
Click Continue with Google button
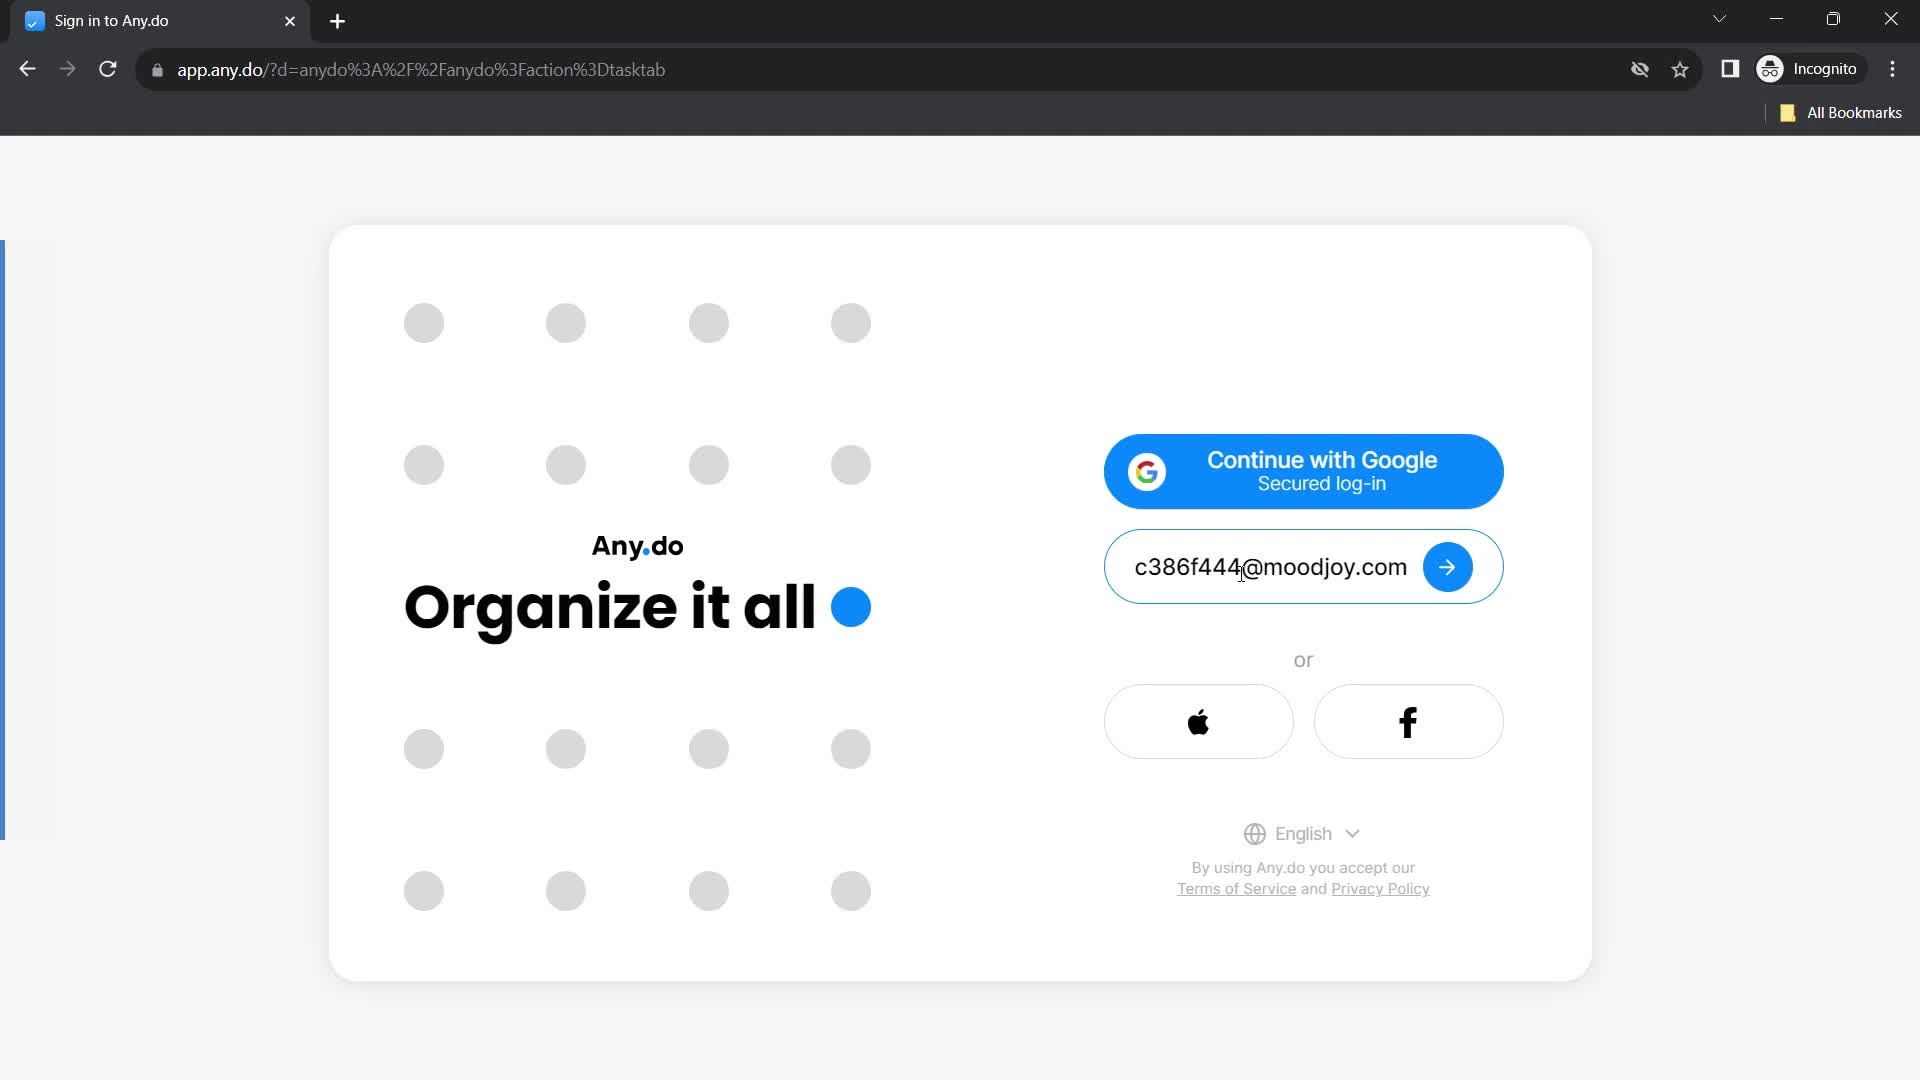1303,471
